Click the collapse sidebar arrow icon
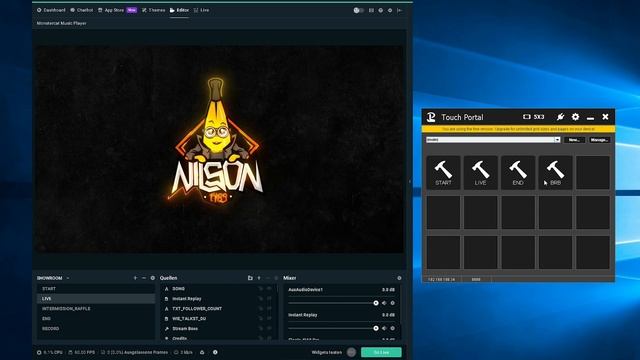 point(400,10)
